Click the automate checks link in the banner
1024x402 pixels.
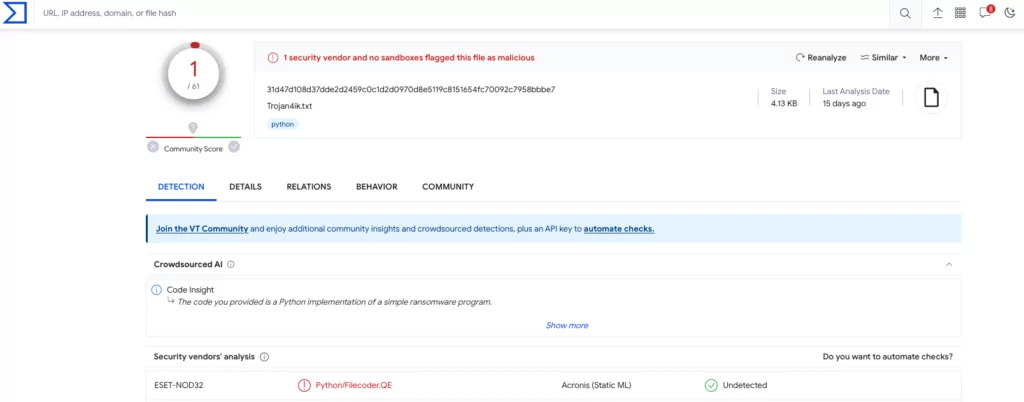pyautogui.click(x=619, y=229)
